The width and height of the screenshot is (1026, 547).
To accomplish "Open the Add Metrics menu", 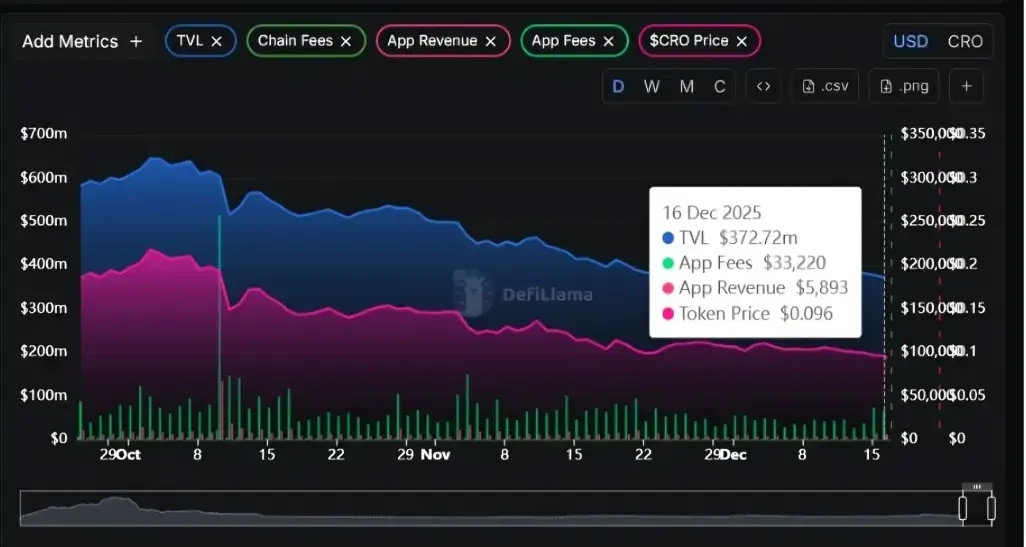I will coord(83,42).
